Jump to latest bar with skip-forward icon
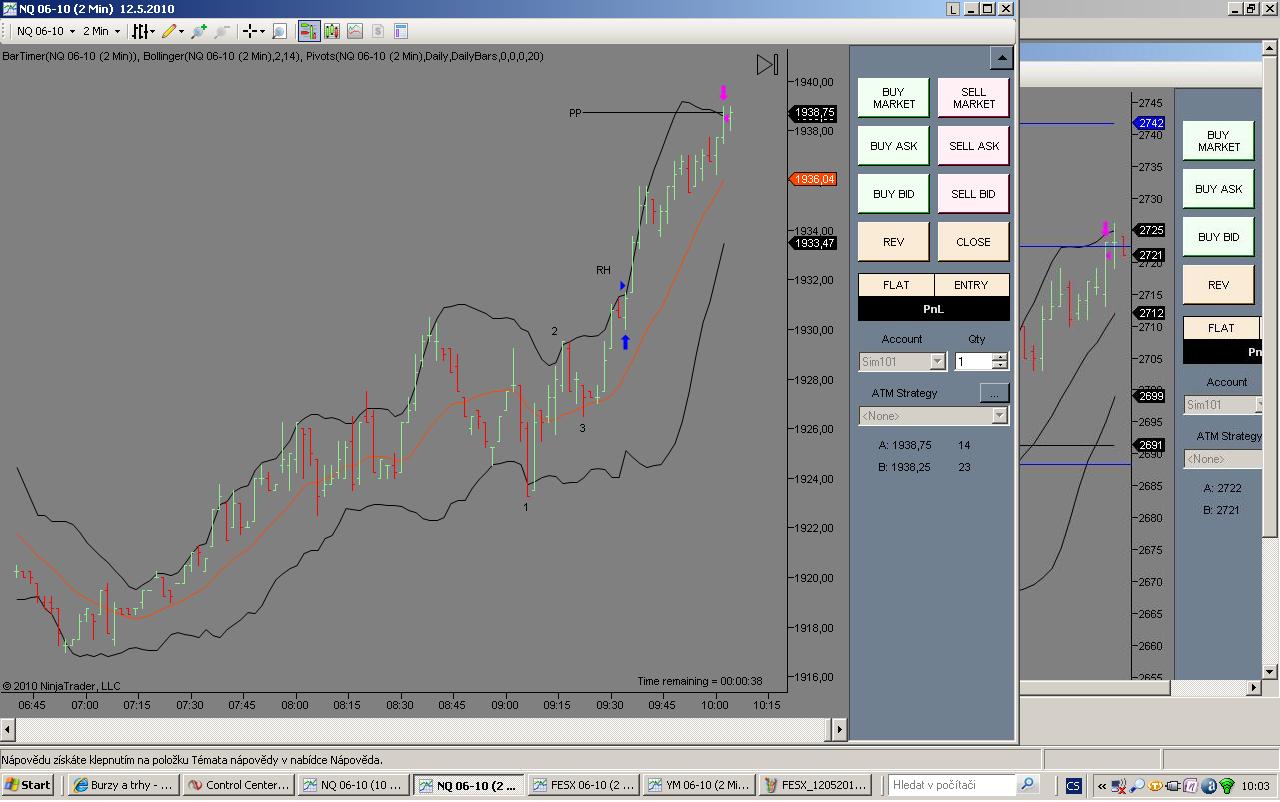This screenshot has width=1280, height=802. pyautogui.click(x=767, y=65)
